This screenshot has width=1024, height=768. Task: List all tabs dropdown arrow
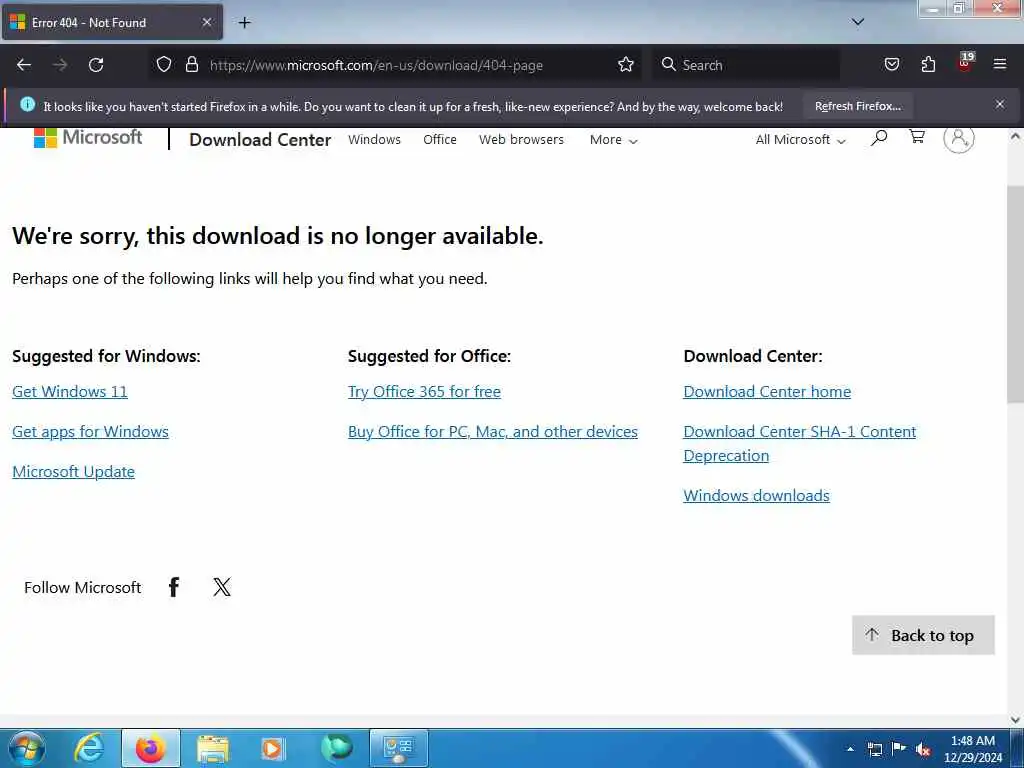coord(858,22)
